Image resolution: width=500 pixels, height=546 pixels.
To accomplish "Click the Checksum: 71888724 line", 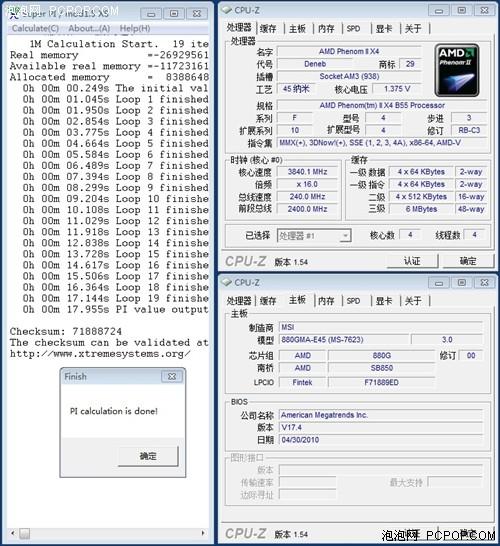I will tap(66, 331).
